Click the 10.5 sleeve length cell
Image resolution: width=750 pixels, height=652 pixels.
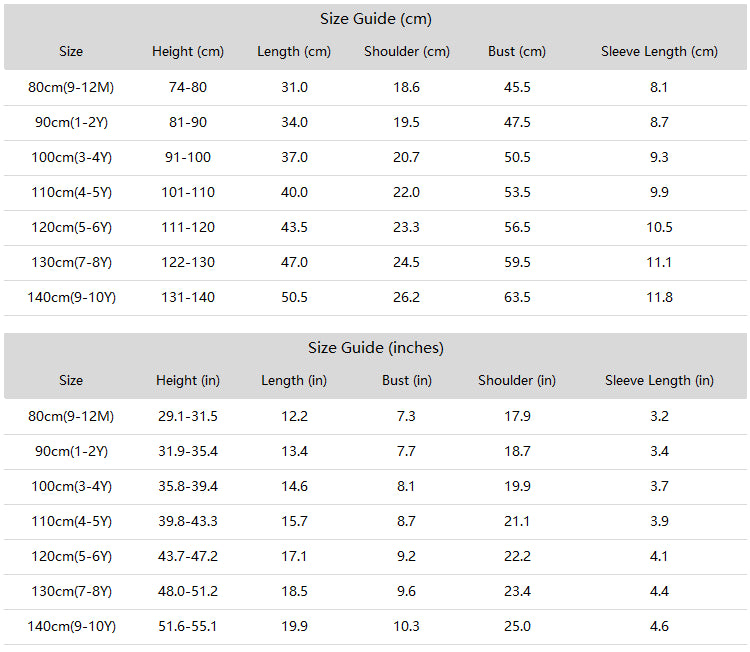click(x=659, y=227)
